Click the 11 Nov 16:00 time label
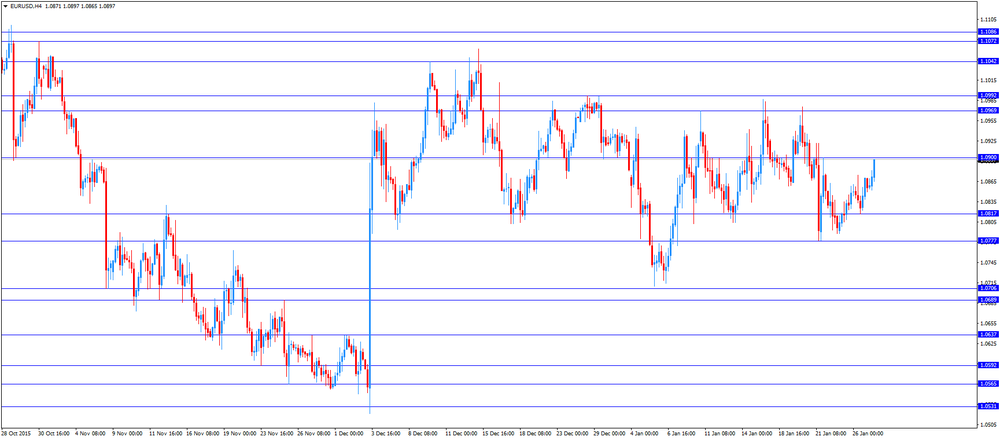Viewport: 1000px width, 440px height. click(x=166, y=433)
